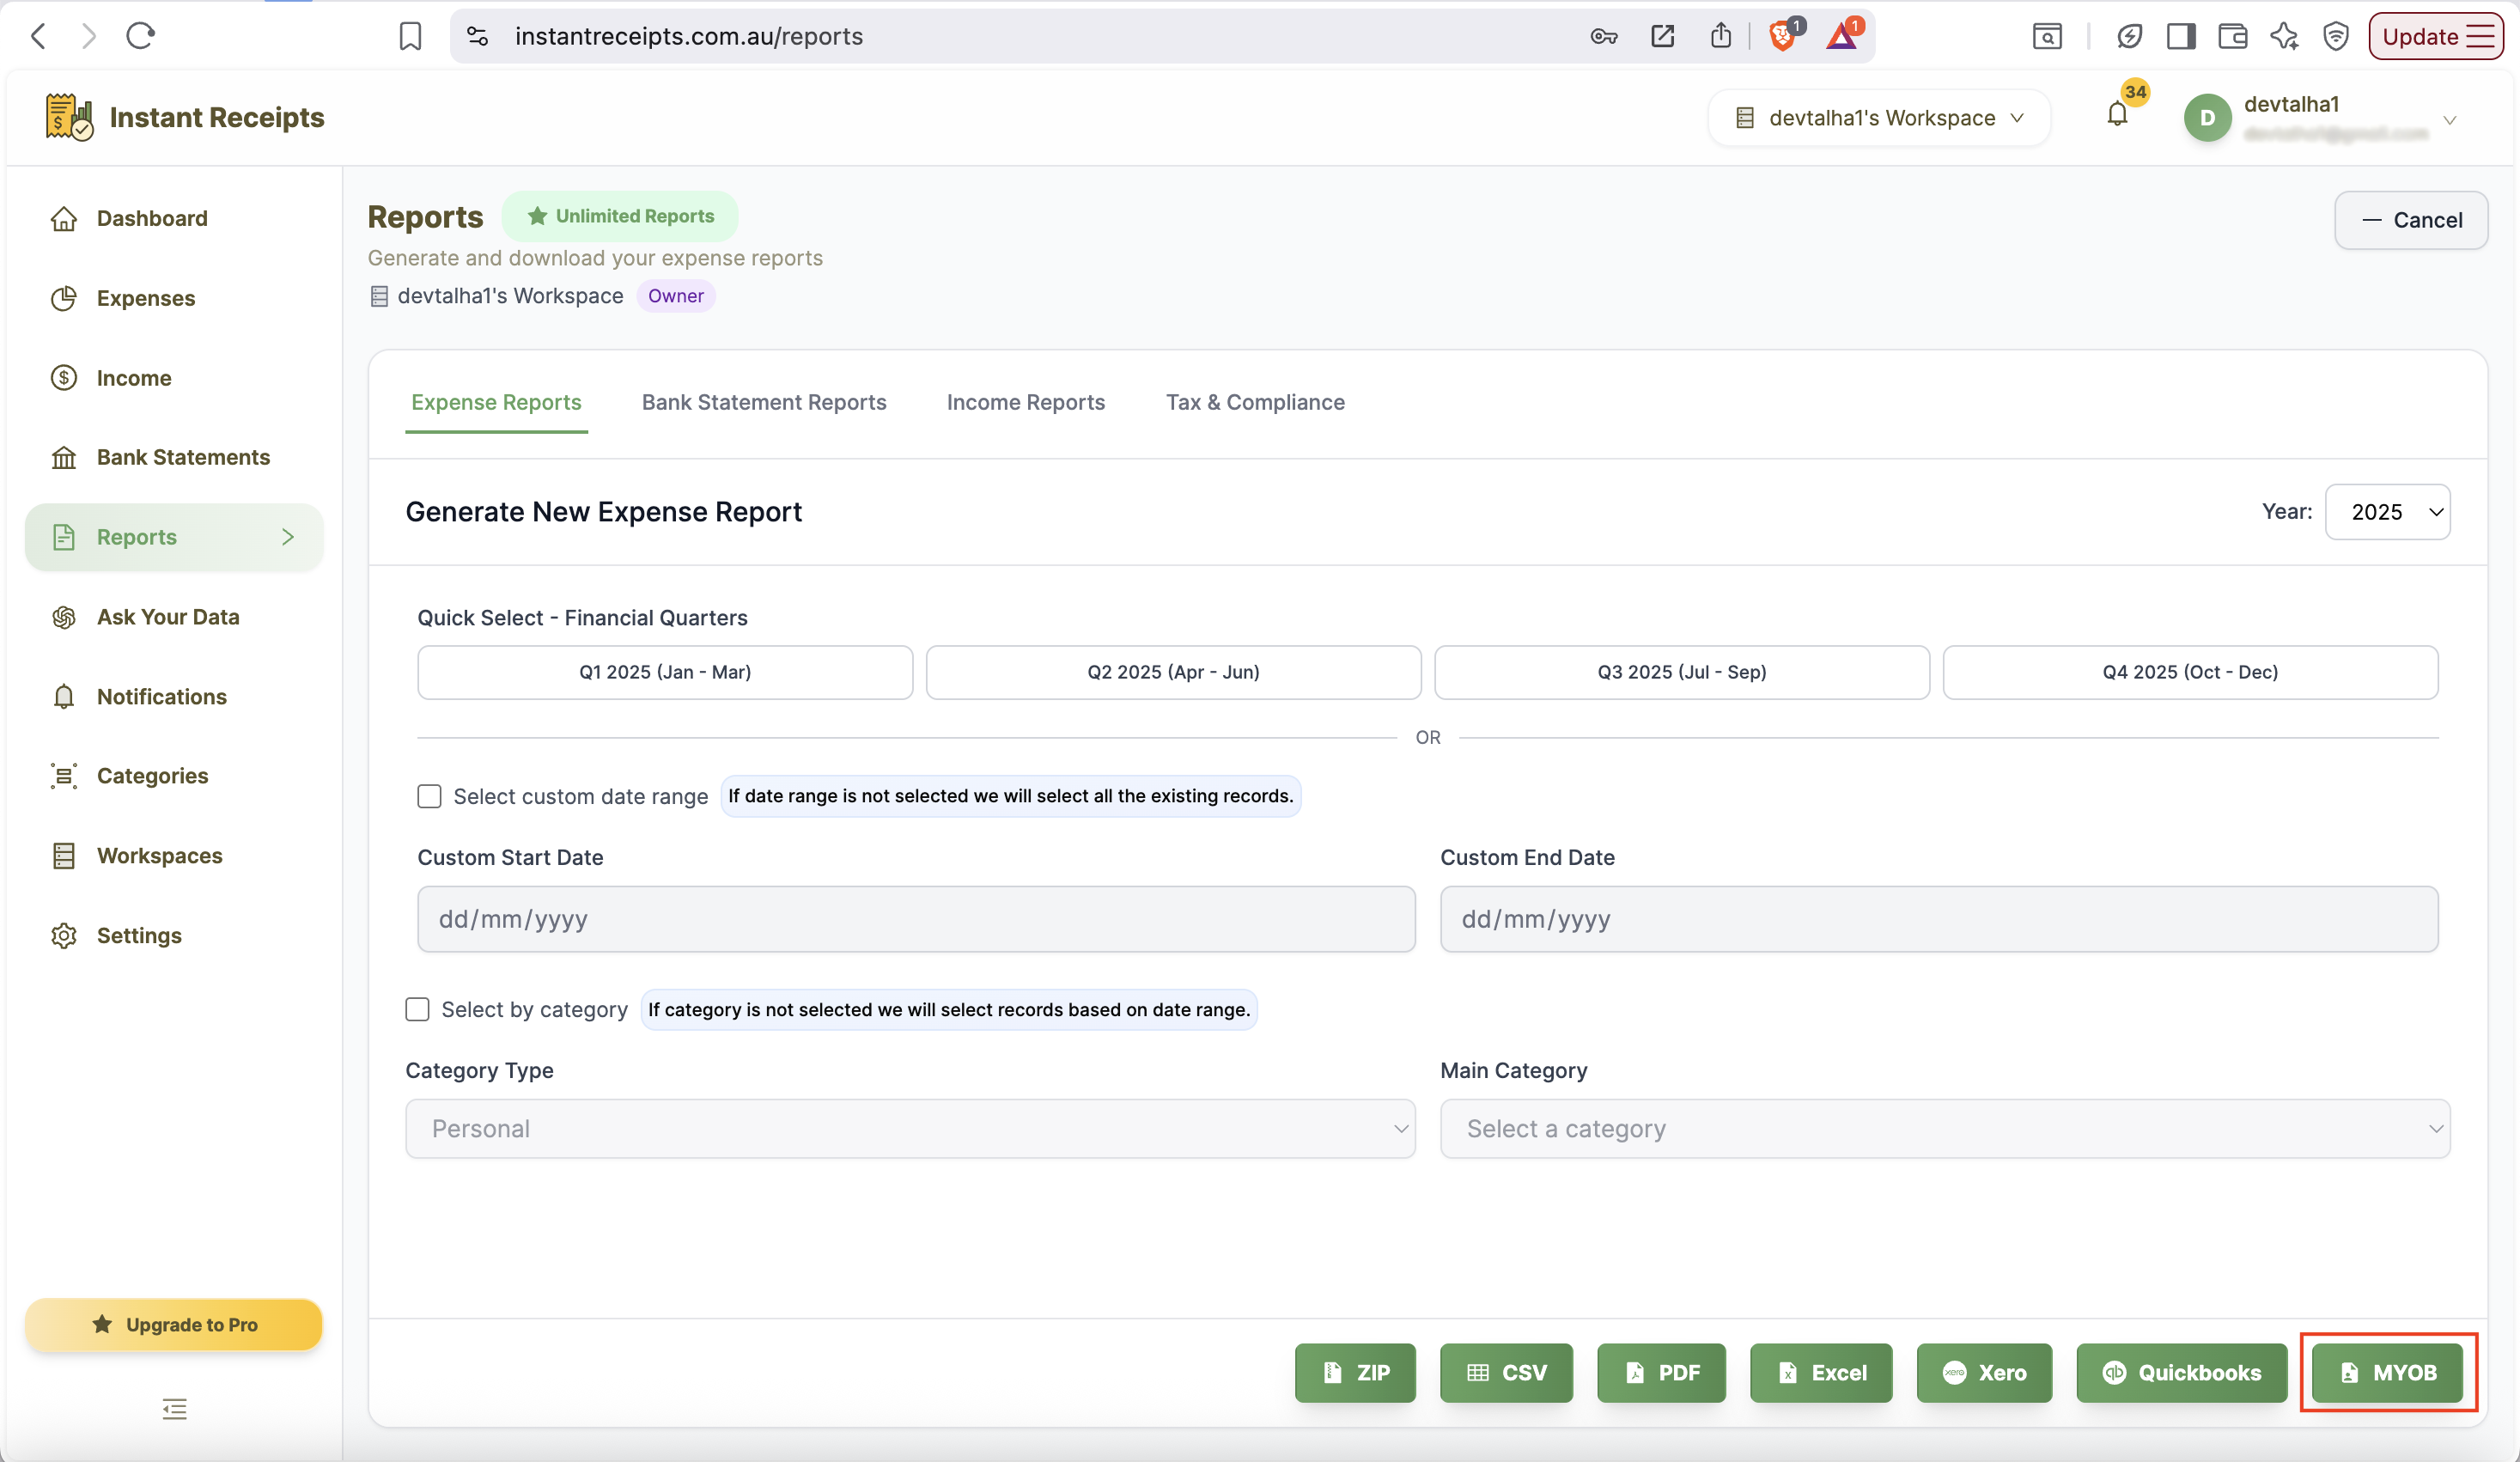The width and height of the screenshot is (2520, 1462).
Task: Export report as CSV
Action: click(x=1506, y=1373)
